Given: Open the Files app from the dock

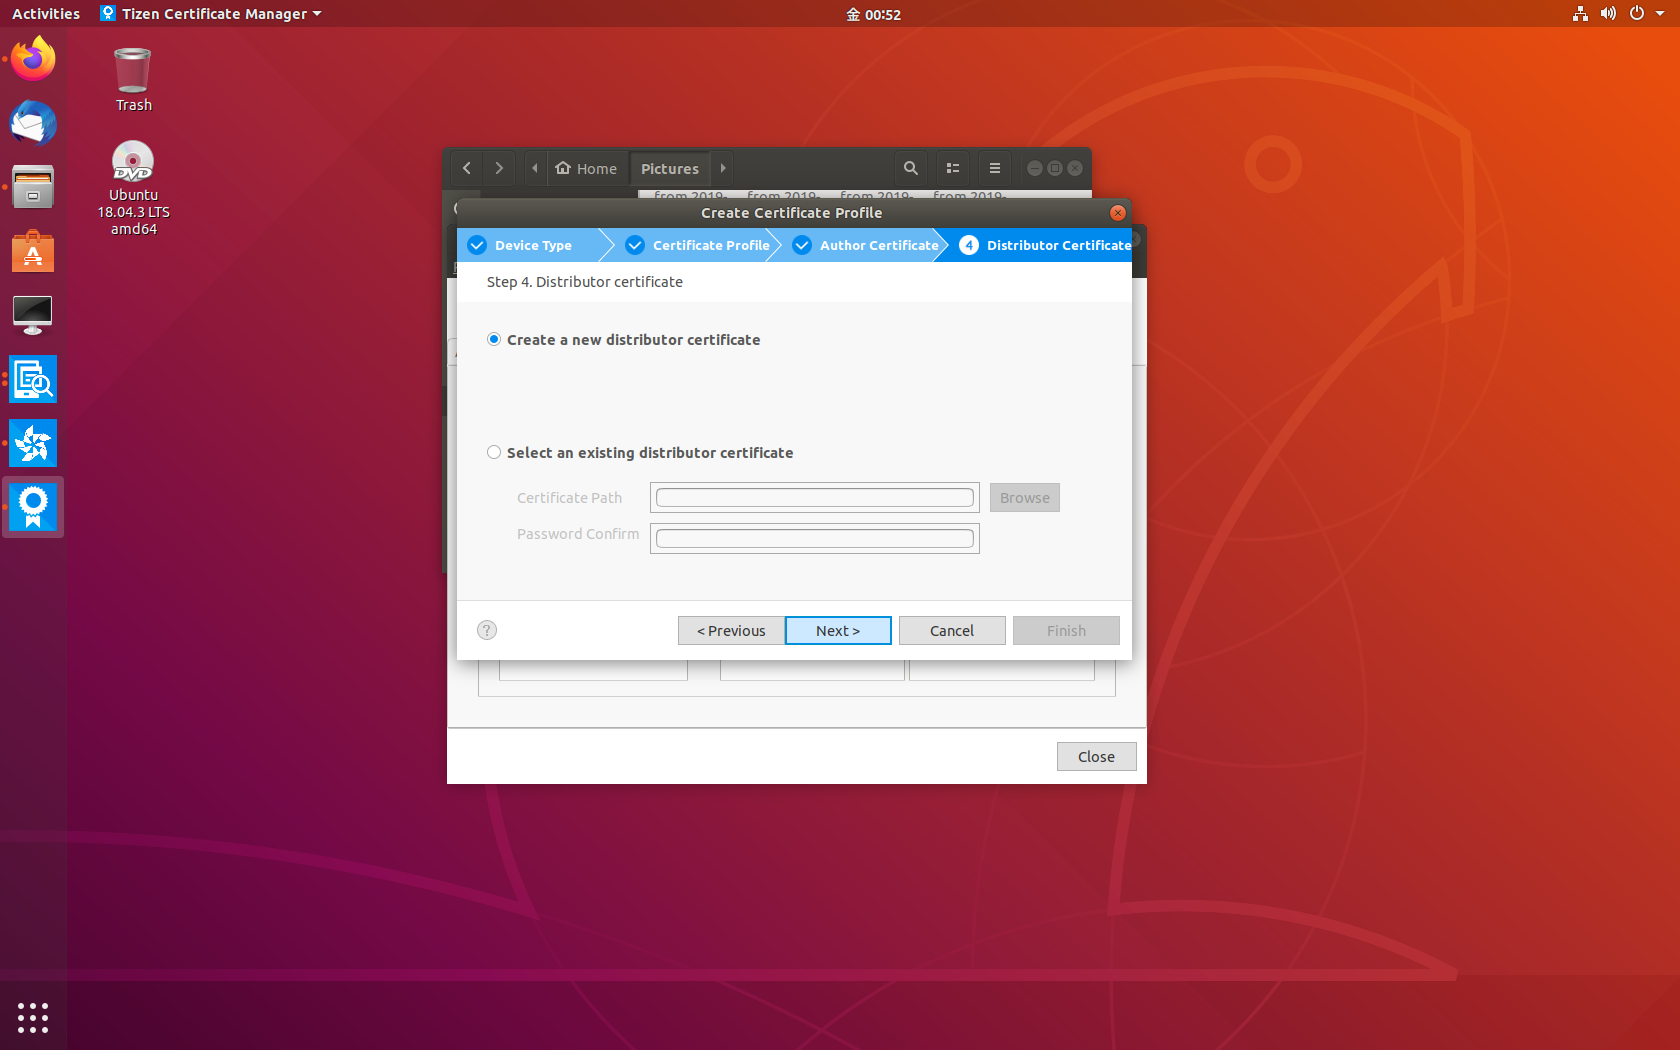Looking at the screenshot, I should tap(33, 187).
